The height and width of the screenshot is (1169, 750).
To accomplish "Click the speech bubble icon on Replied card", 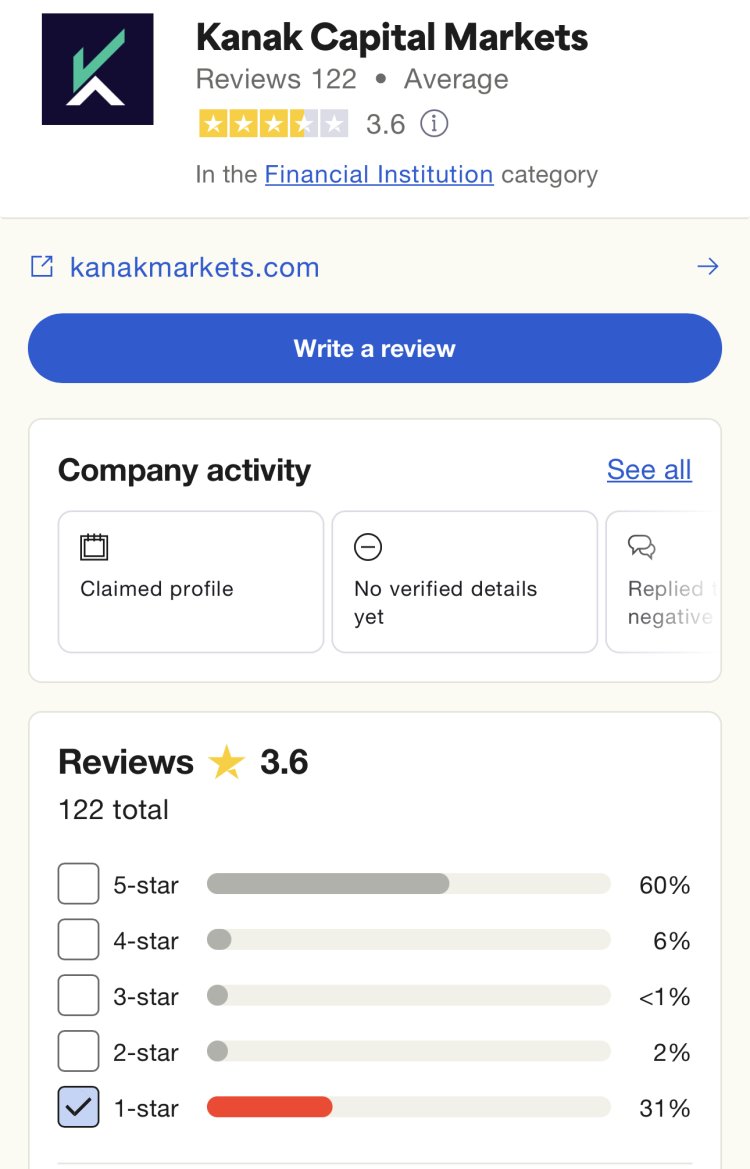I will [x=641, y=547].
